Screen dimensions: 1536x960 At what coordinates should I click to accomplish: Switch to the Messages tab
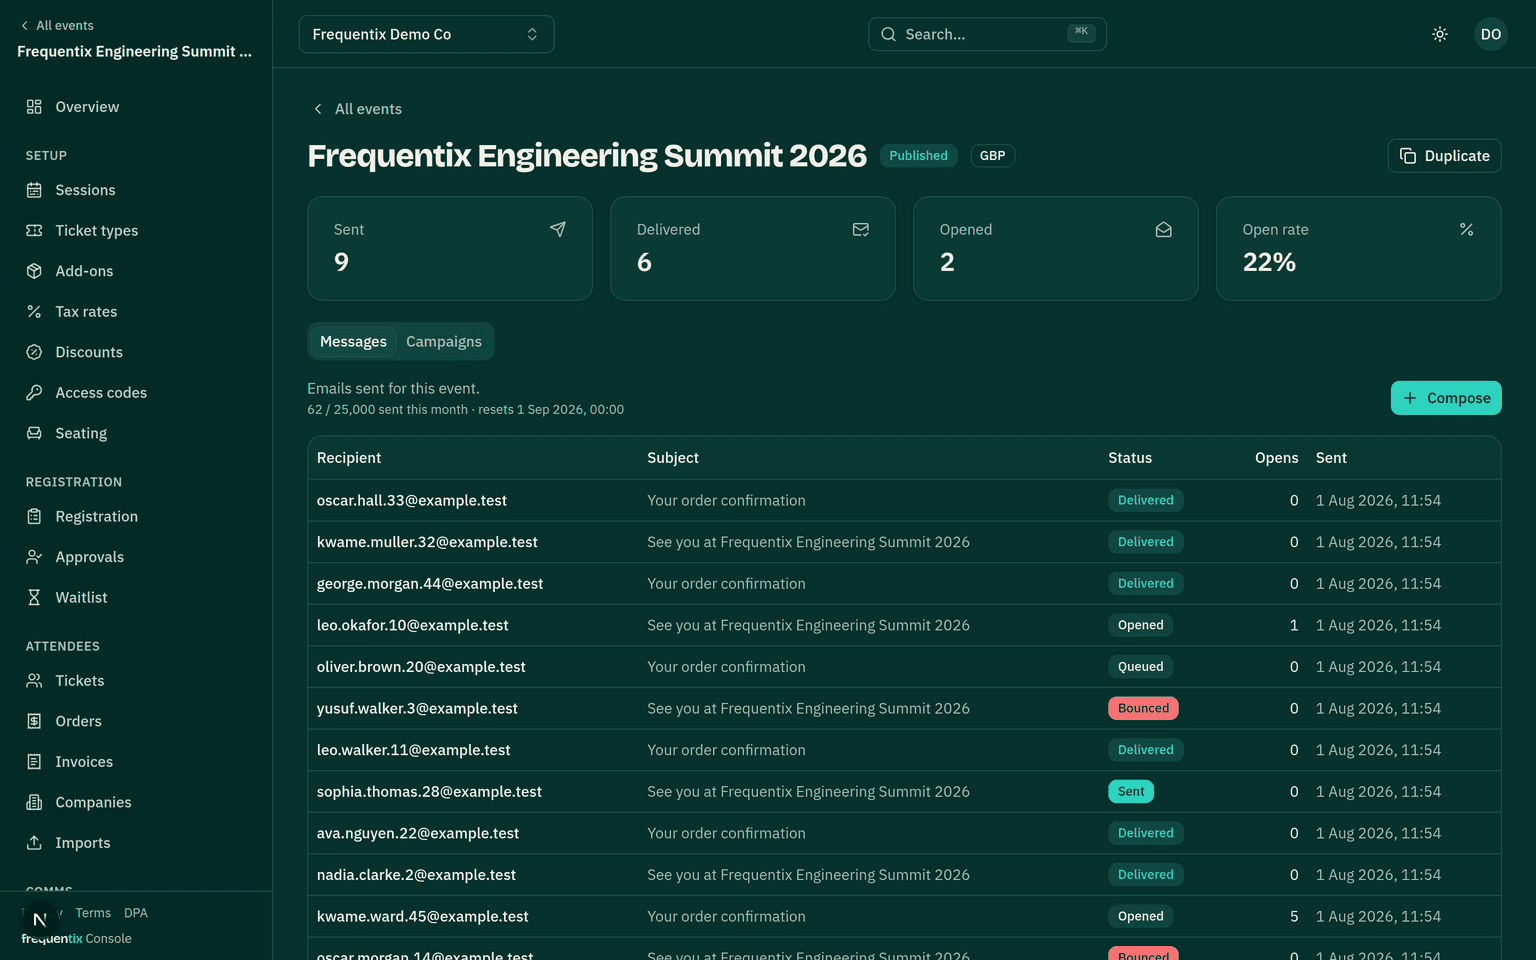coord(353,341)
